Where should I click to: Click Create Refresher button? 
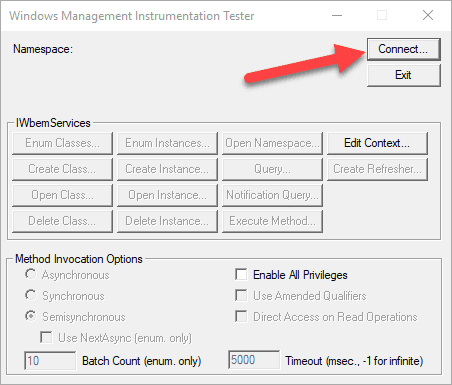[x=377, y=169]
